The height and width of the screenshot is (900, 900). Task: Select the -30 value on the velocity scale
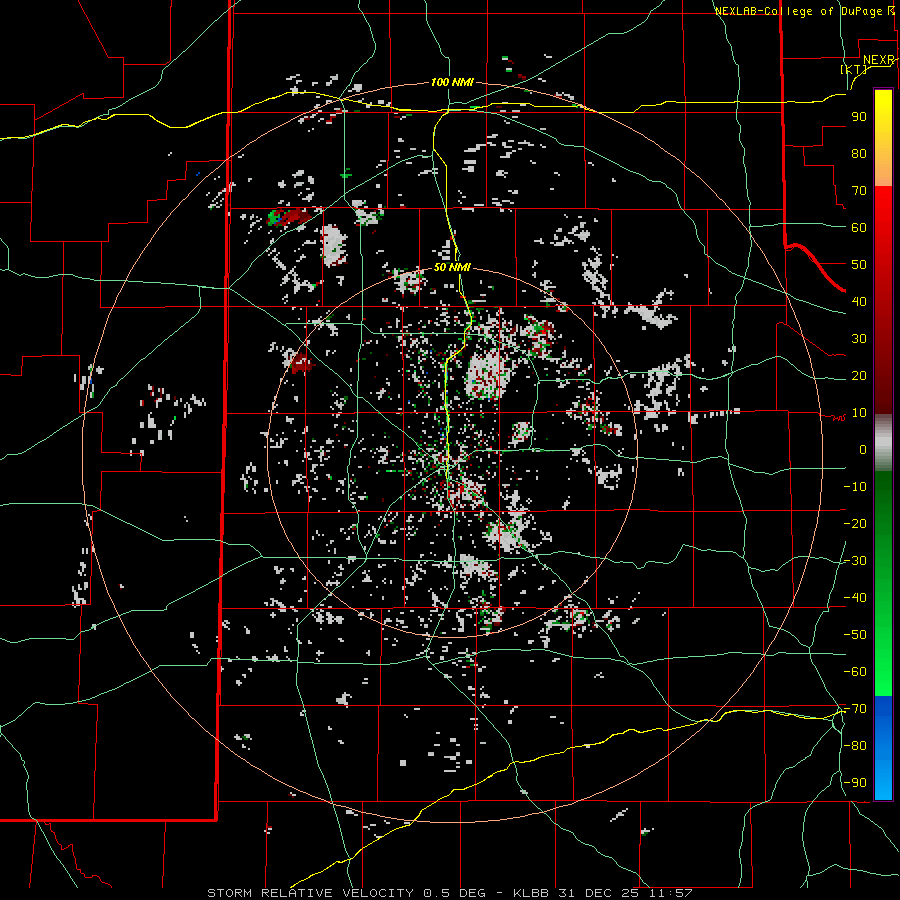tap(855, 561)
